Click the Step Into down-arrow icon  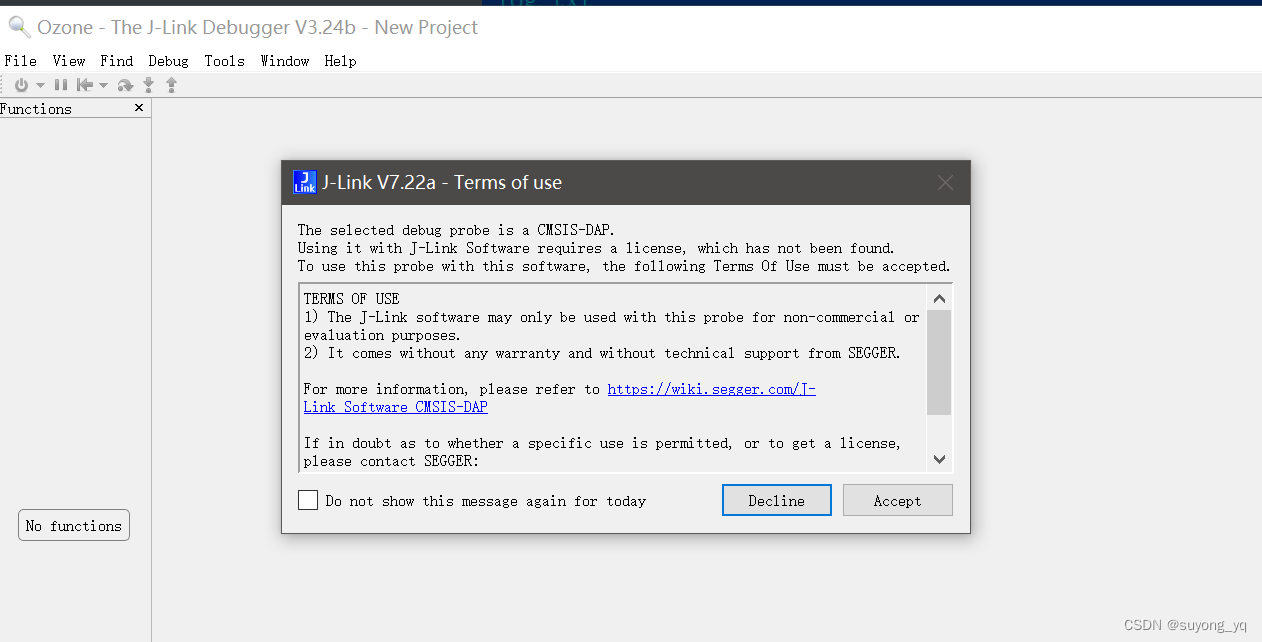click(149, 86)
